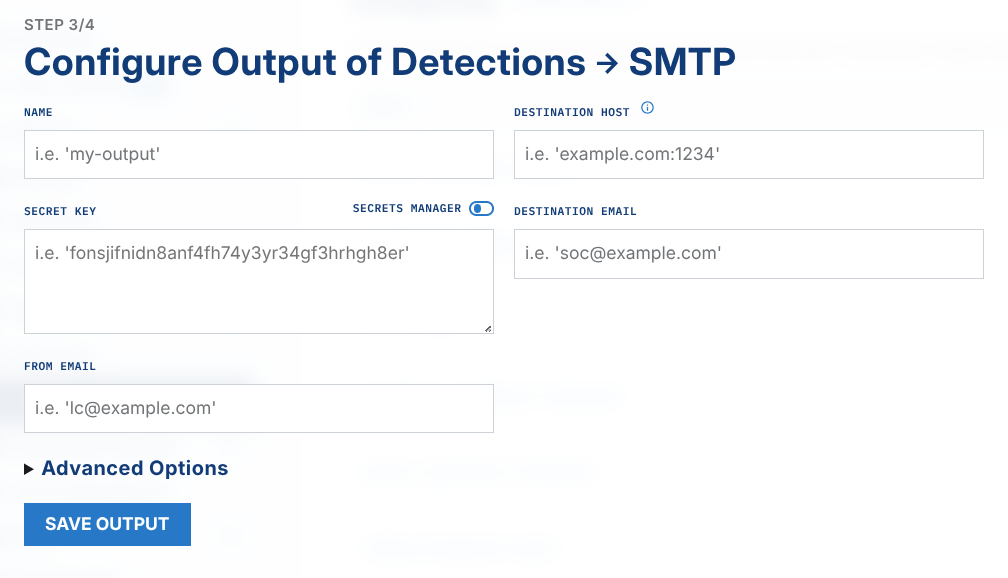Click the word SMTP in the heading

[682, 62]
